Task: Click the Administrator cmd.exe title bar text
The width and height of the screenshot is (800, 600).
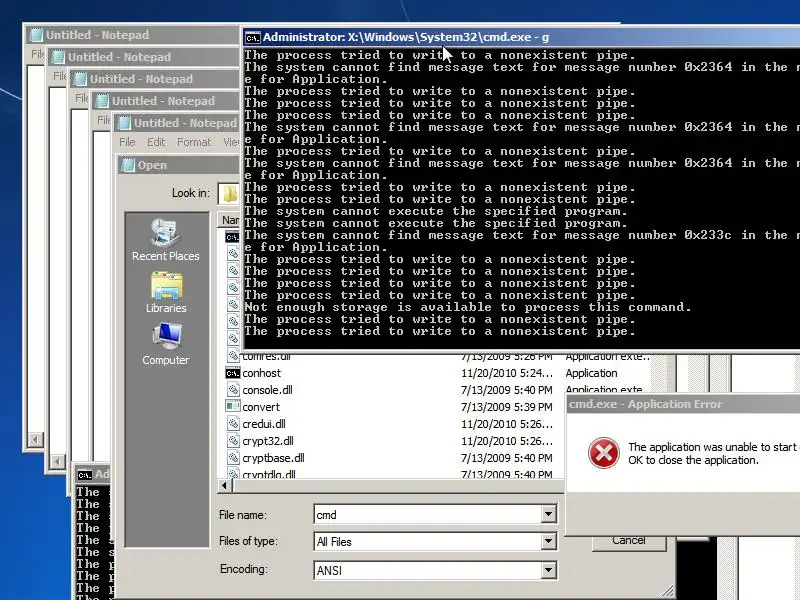Action: [x=406, y=37]
